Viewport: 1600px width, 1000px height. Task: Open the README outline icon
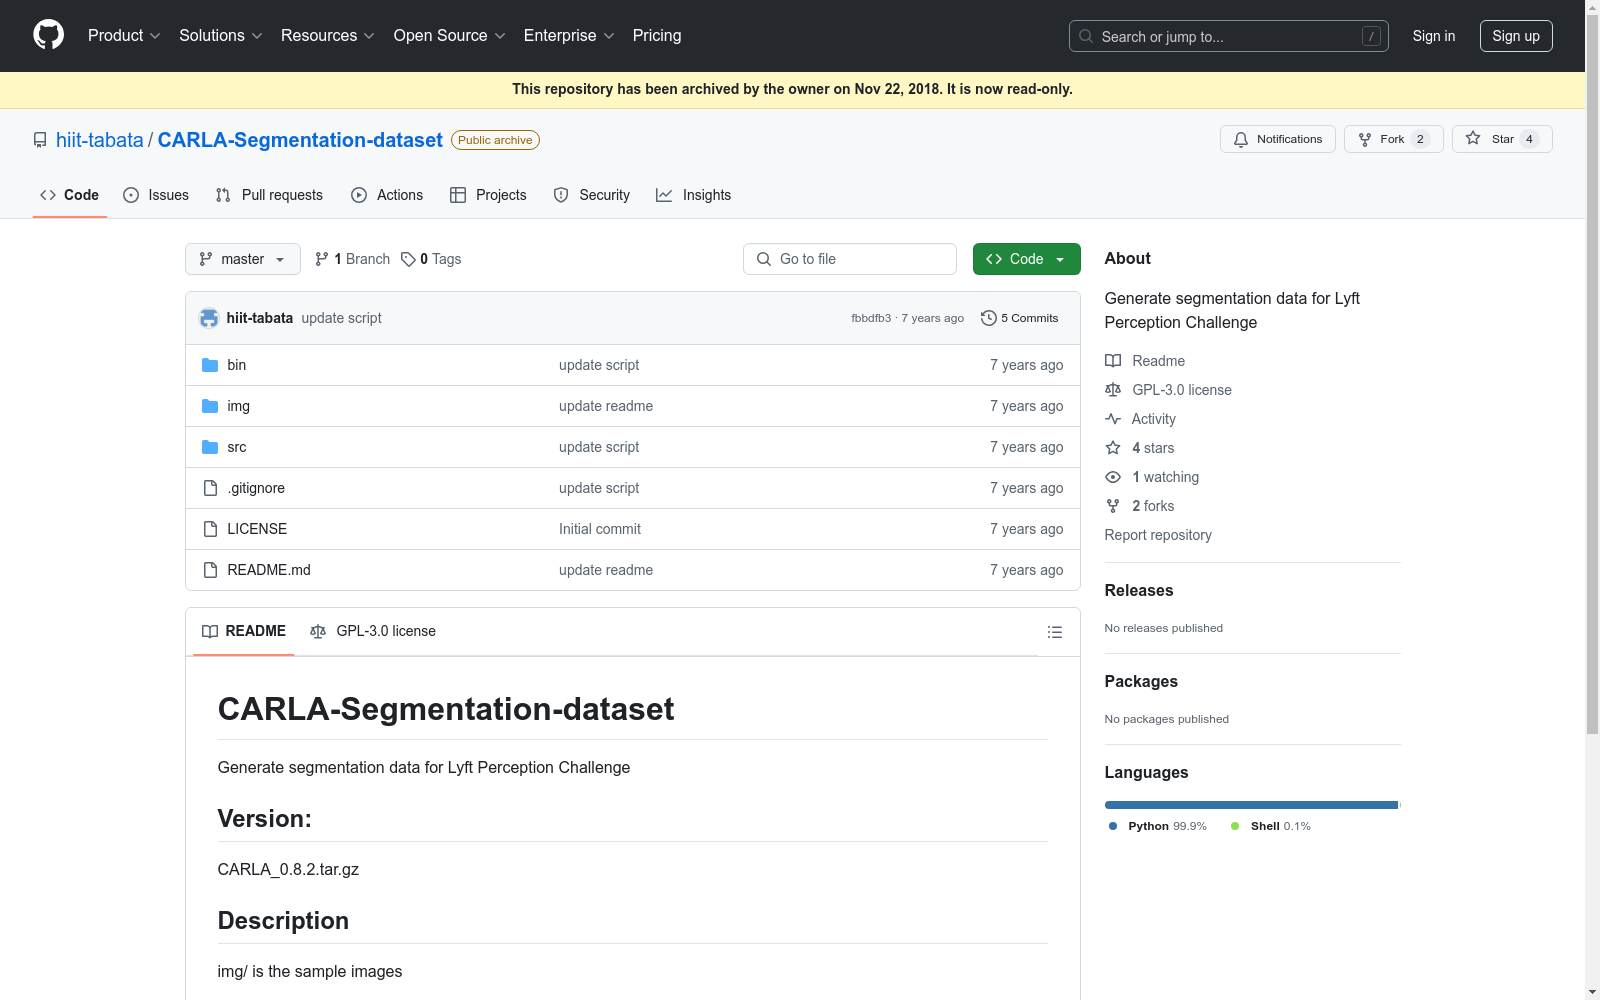point(1054,632)
